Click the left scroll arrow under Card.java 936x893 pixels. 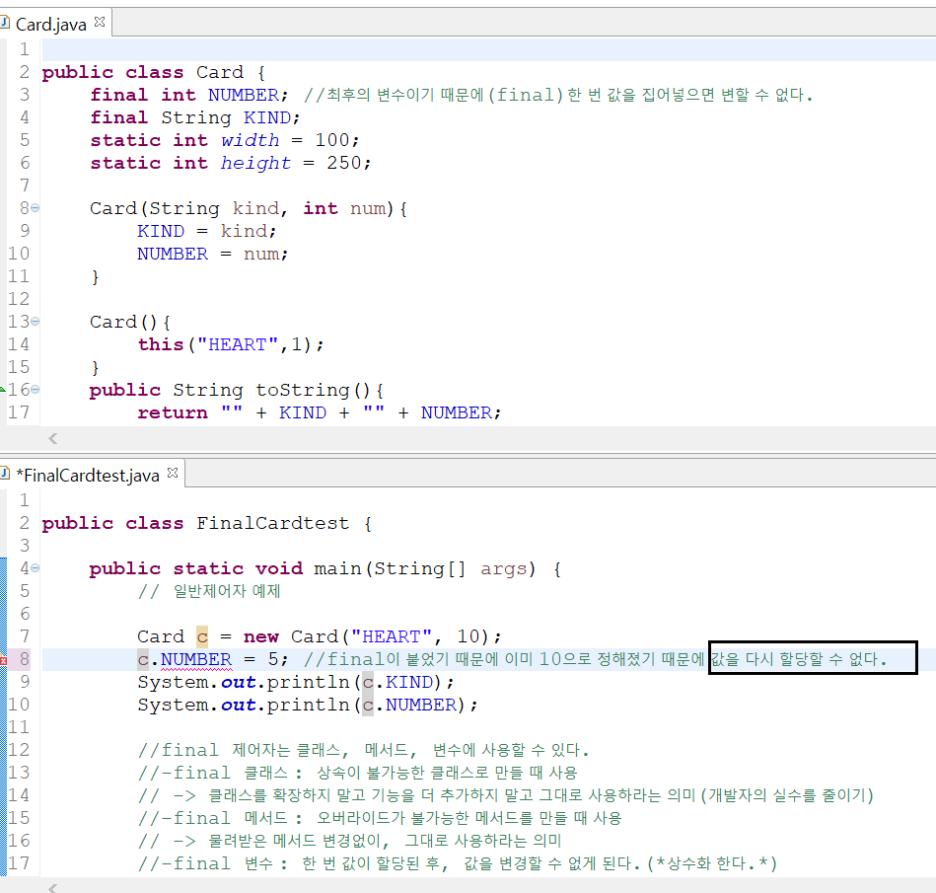pyautogui.click(x=53, y=439)
